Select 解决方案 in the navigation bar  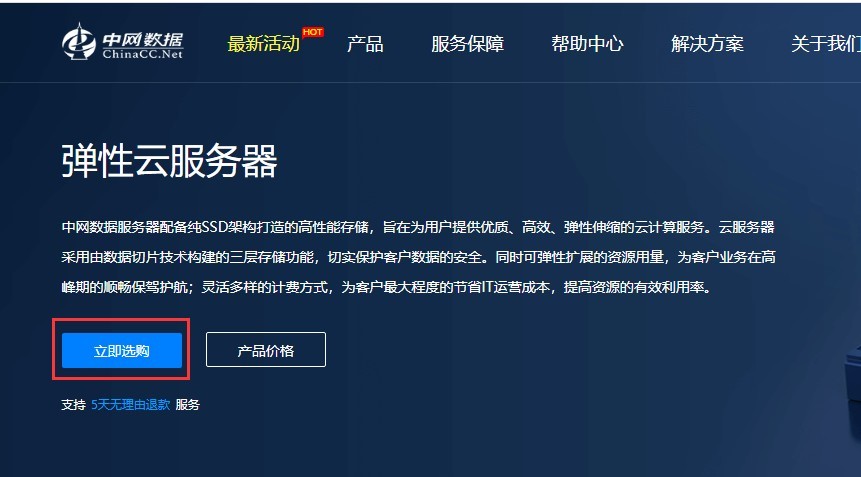click(x=707, y=44)
